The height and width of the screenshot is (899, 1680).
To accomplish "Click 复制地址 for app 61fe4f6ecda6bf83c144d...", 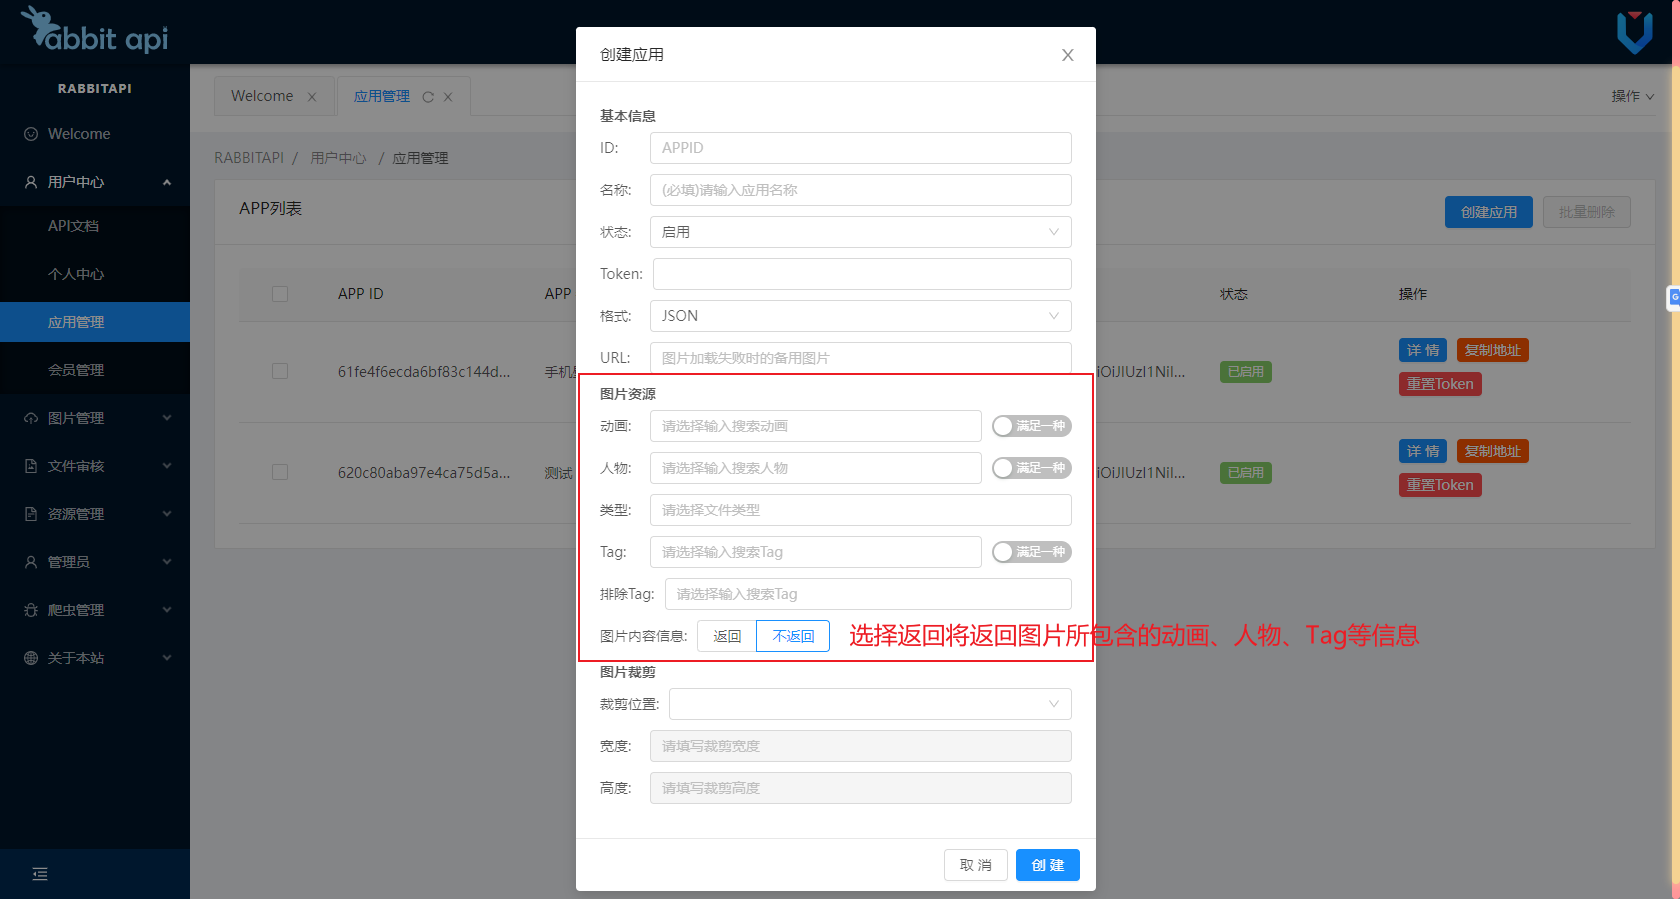I will [1493, 350].
